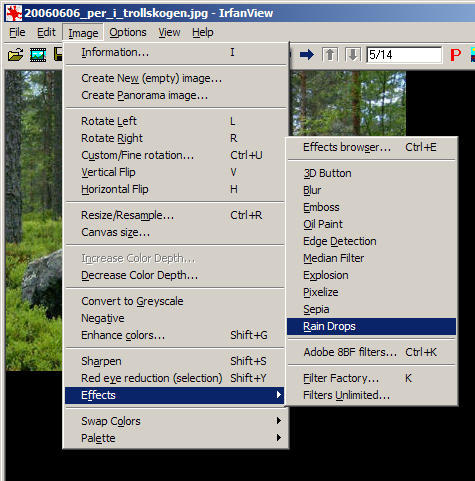
Task: Click the Slideshow filmstrip toolbar icon
Action: 38,55
